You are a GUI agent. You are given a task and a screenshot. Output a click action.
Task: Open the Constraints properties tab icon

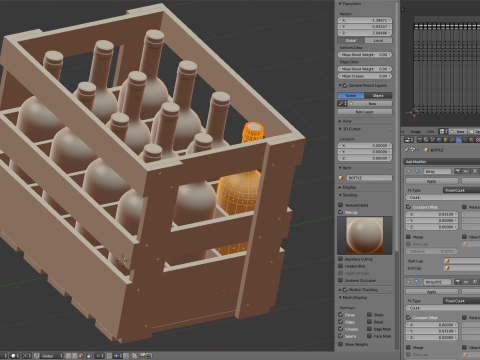pos(452,140)
